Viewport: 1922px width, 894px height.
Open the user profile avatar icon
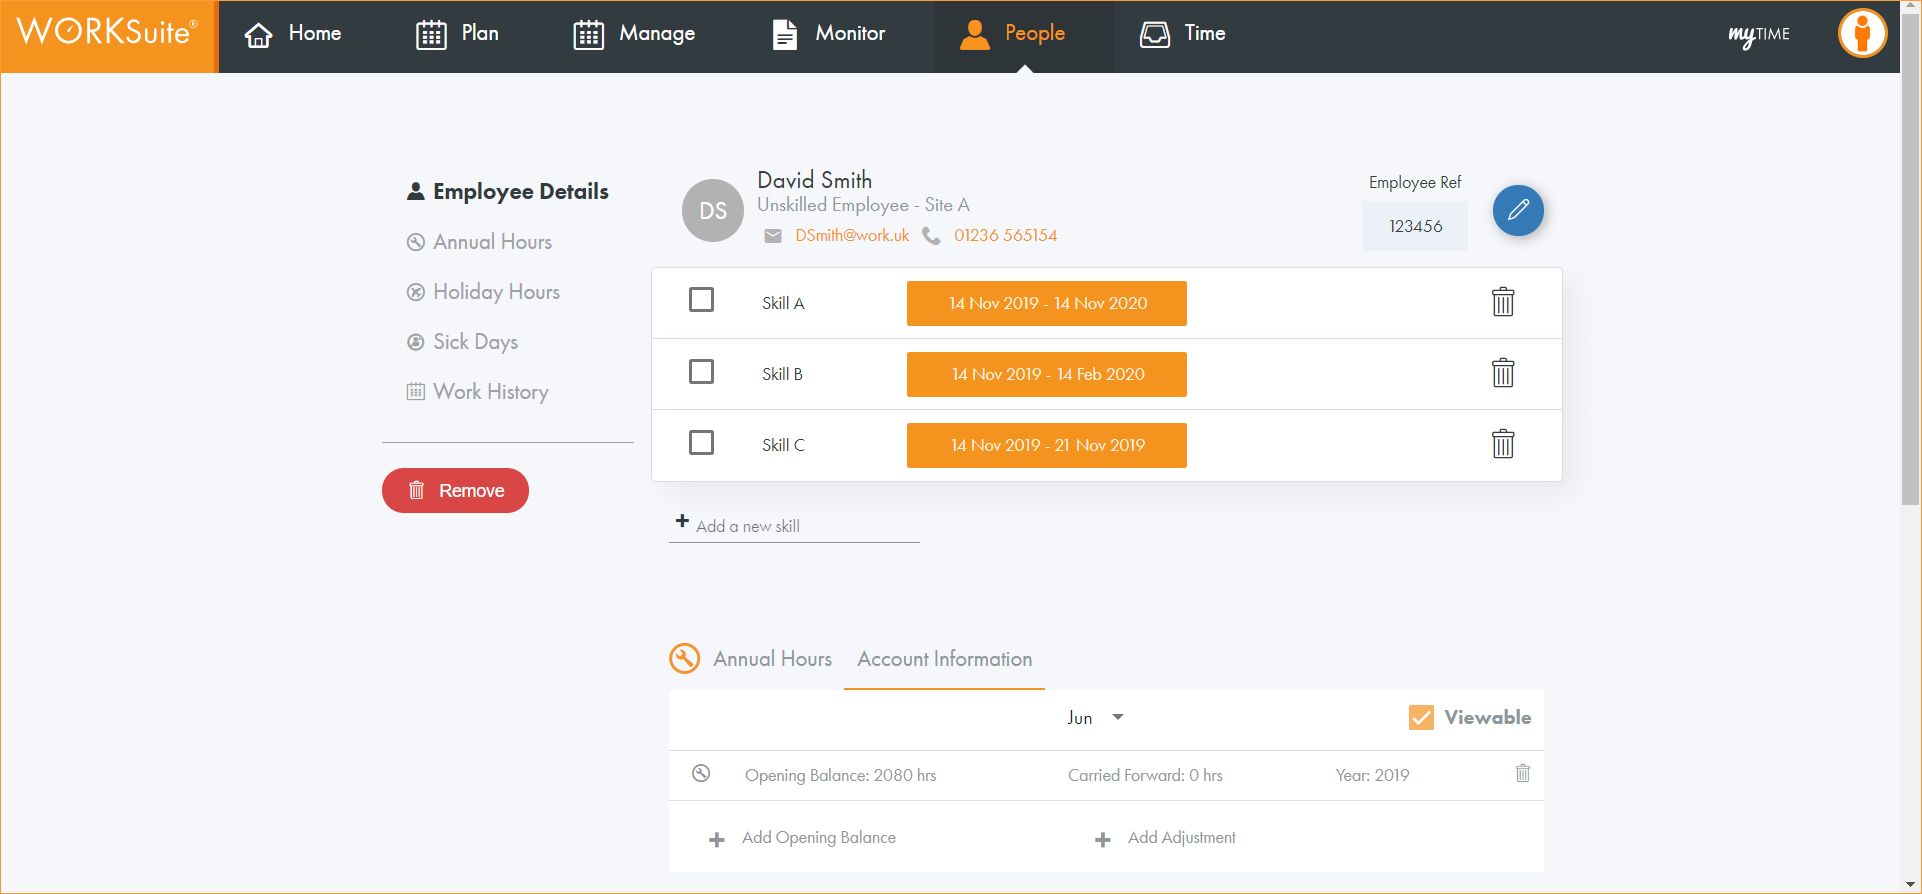coord(1861,34)
